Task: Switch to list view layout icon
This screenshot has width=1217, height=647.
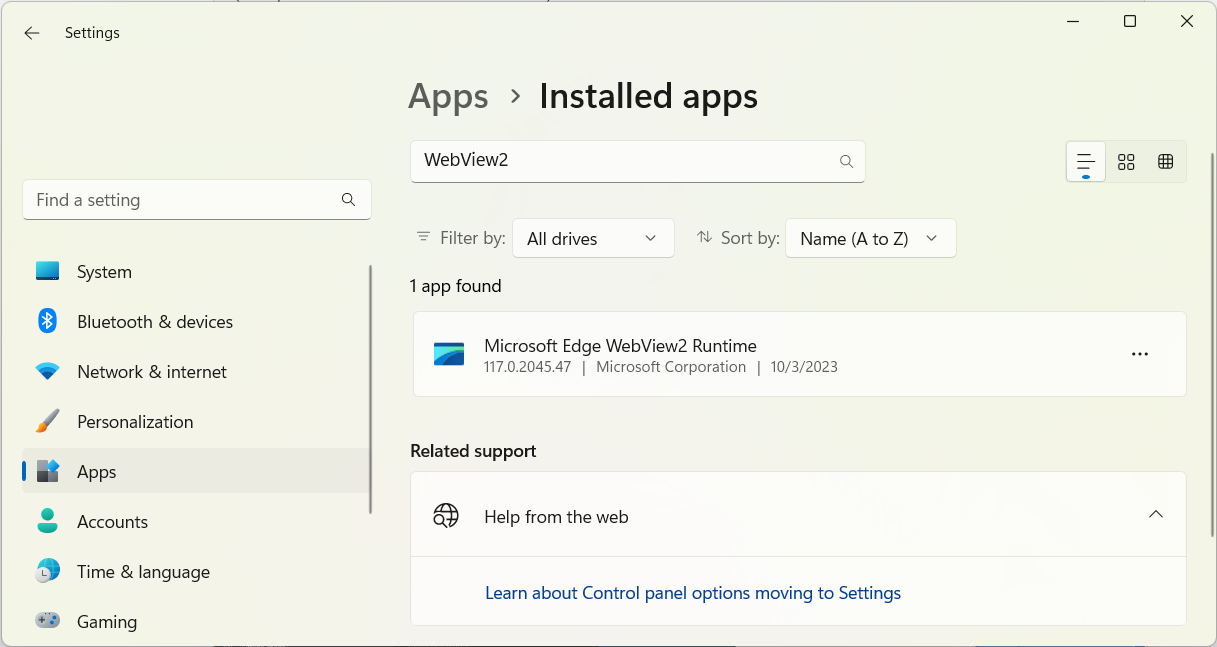Action: pos(1086,162)
